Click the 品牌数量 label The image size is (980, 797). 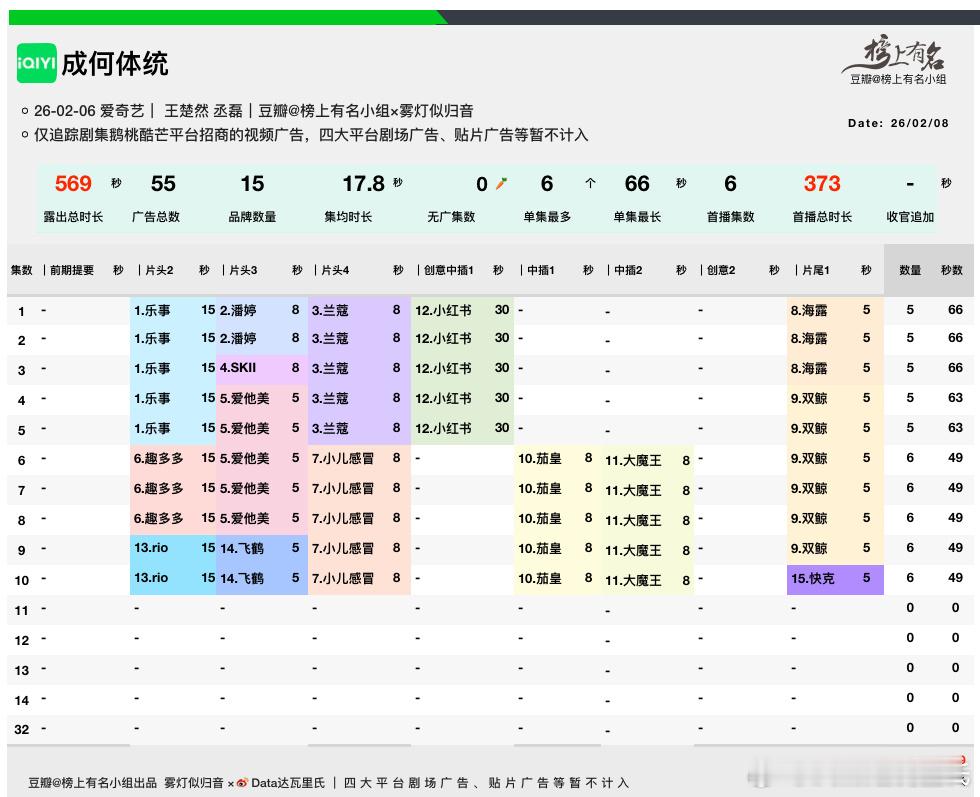[252, 217]
